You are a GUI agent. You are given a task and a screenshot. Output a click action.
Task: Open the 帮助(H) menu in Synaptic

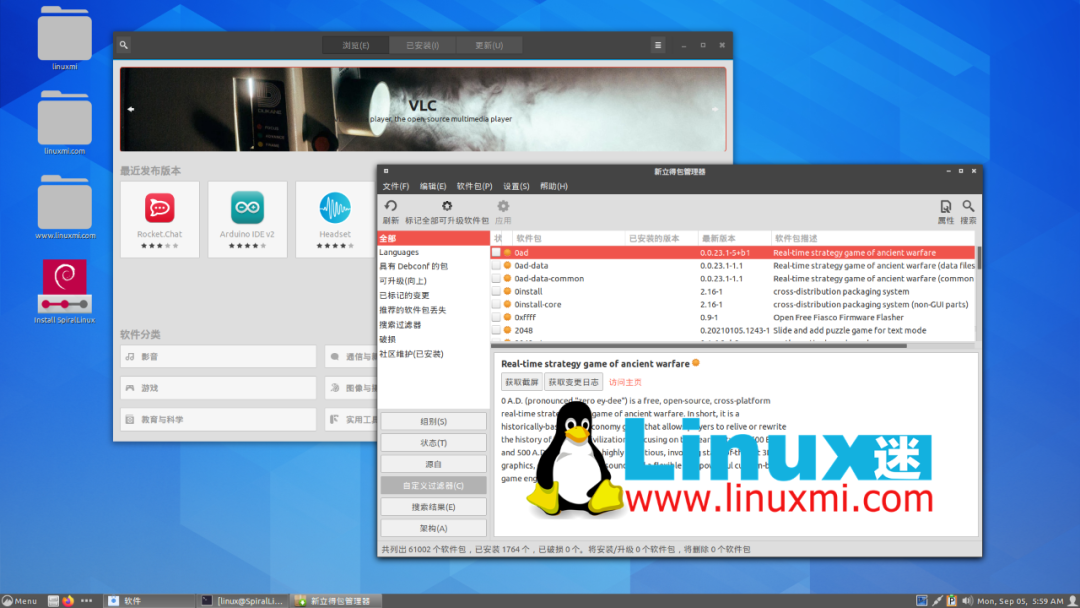click(x=554, y=187)
